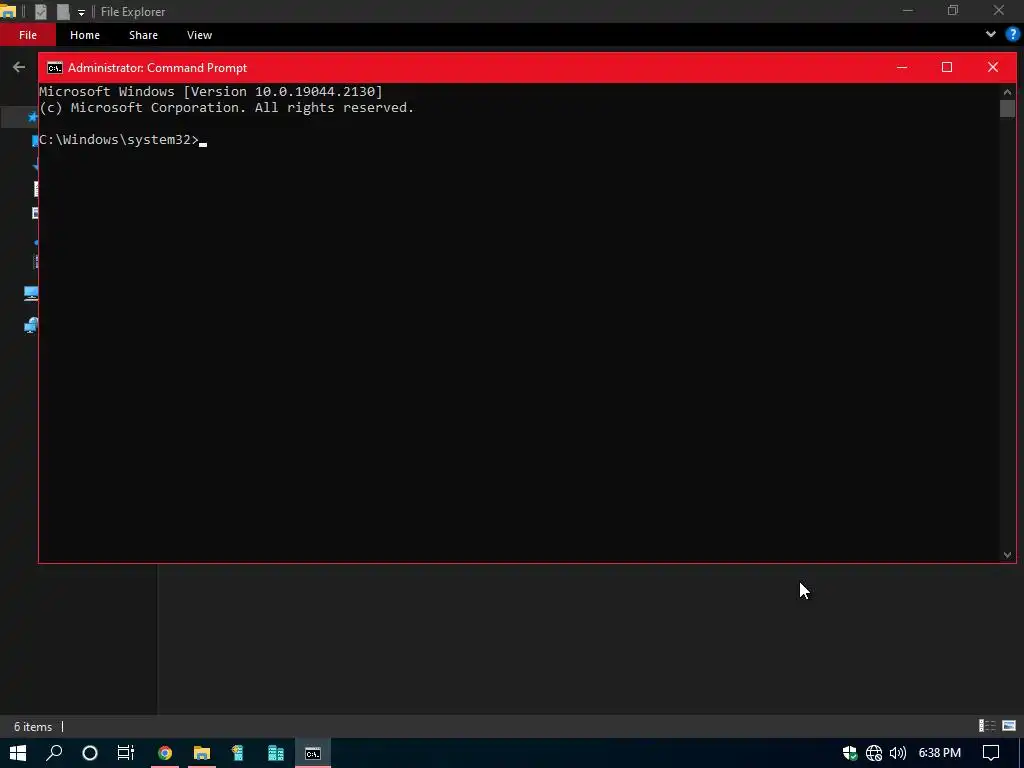The height and width of the screenshot is (768, 1024).
Task: Open the Windows Start menu
Action: click(18, 753)
